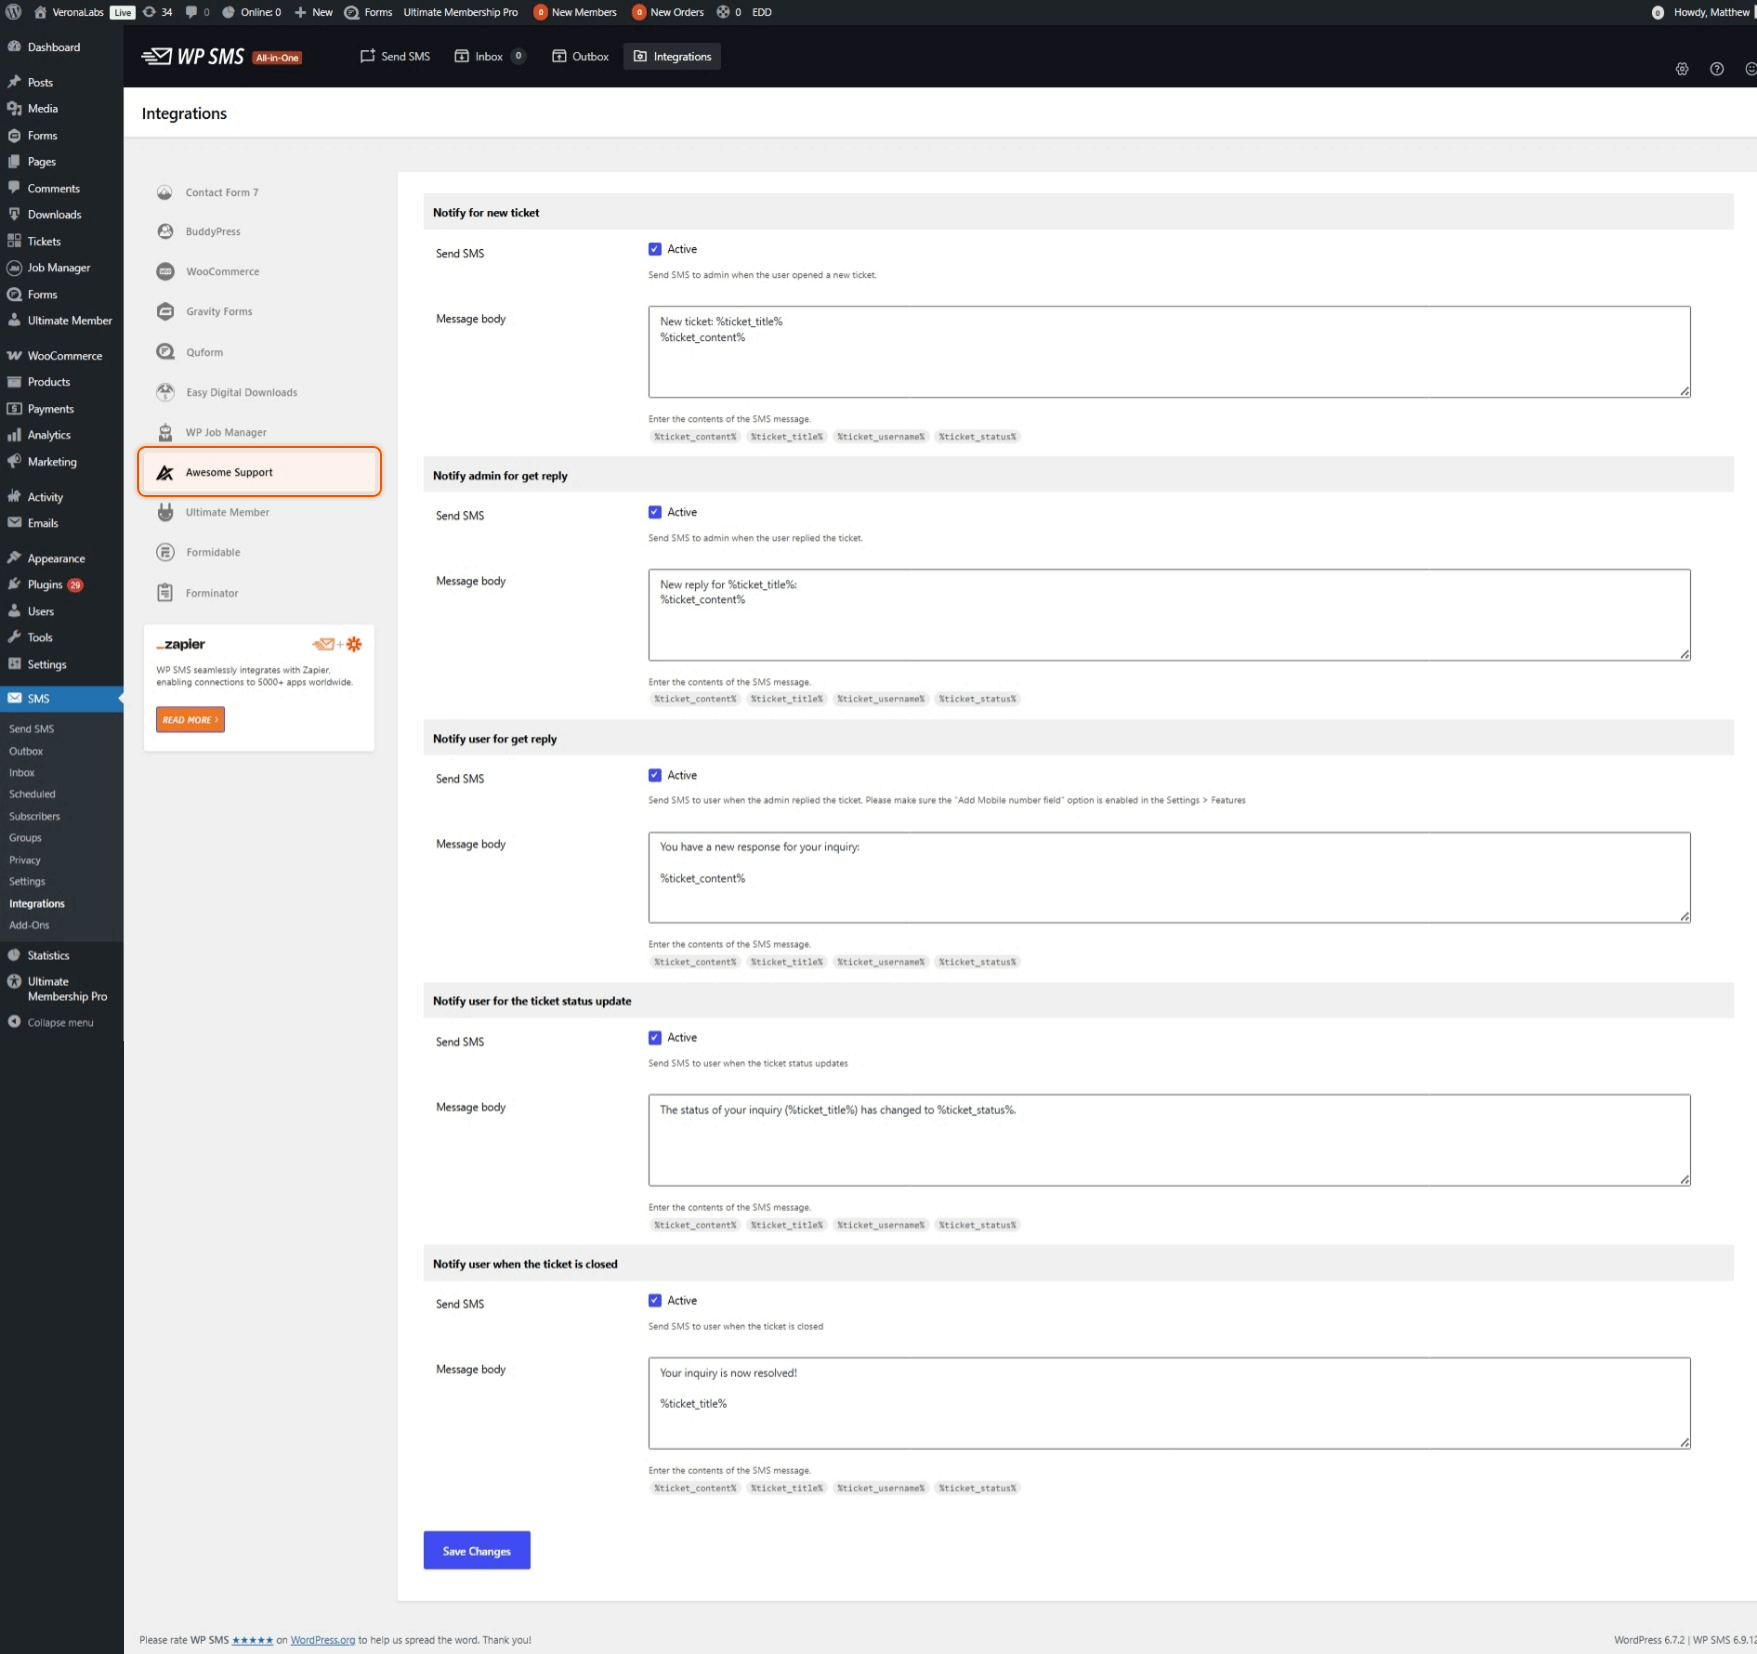Select the Forminator clipboard icon
This screenshot has height=1654, width=1757.
click(165, 593)
